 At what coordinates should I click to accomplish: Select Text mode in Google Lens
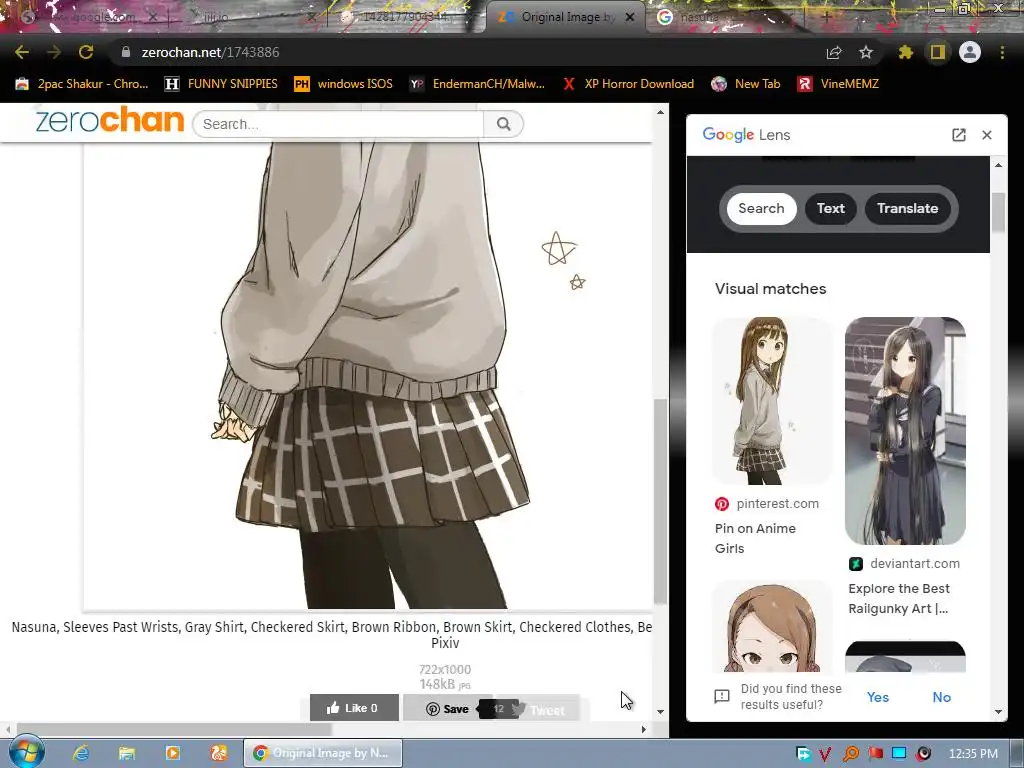point(831,208)
